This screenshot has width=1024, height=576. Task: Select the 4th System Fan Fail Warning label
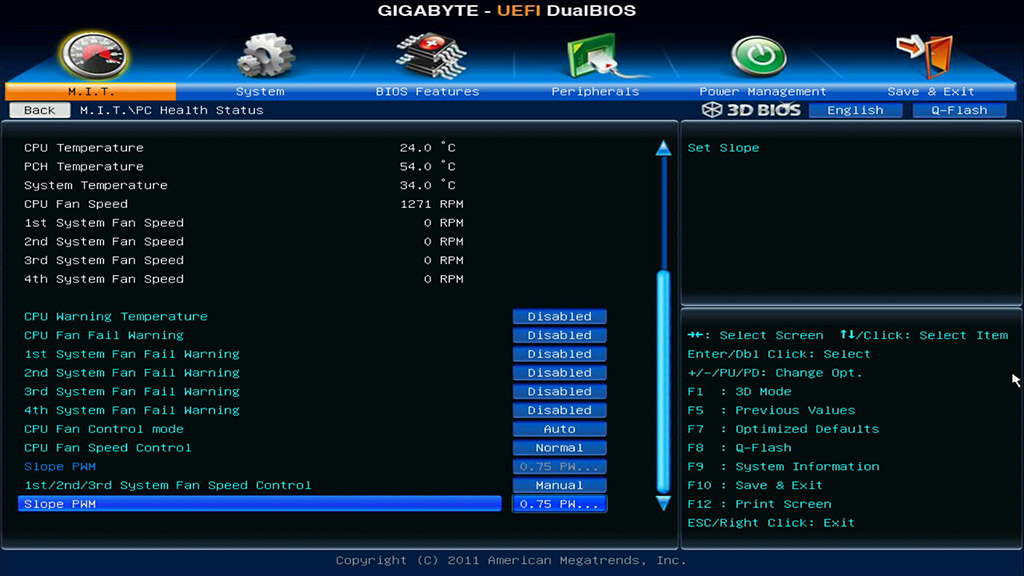coord(132,410)
